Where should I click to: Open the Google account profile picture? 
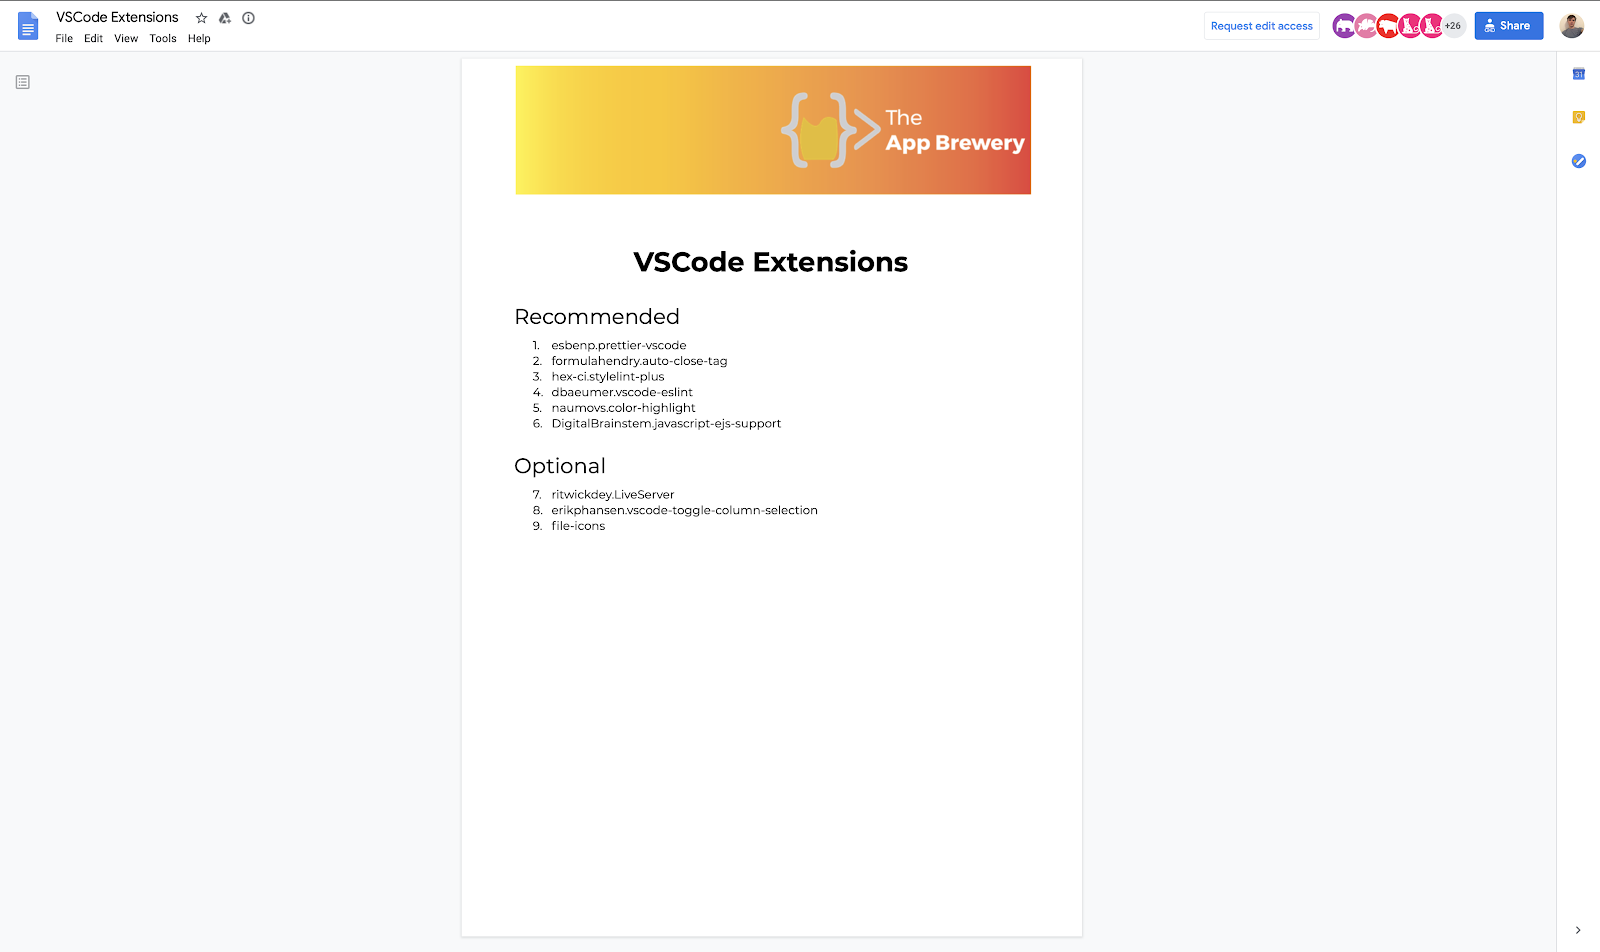tap(1572, 26)
